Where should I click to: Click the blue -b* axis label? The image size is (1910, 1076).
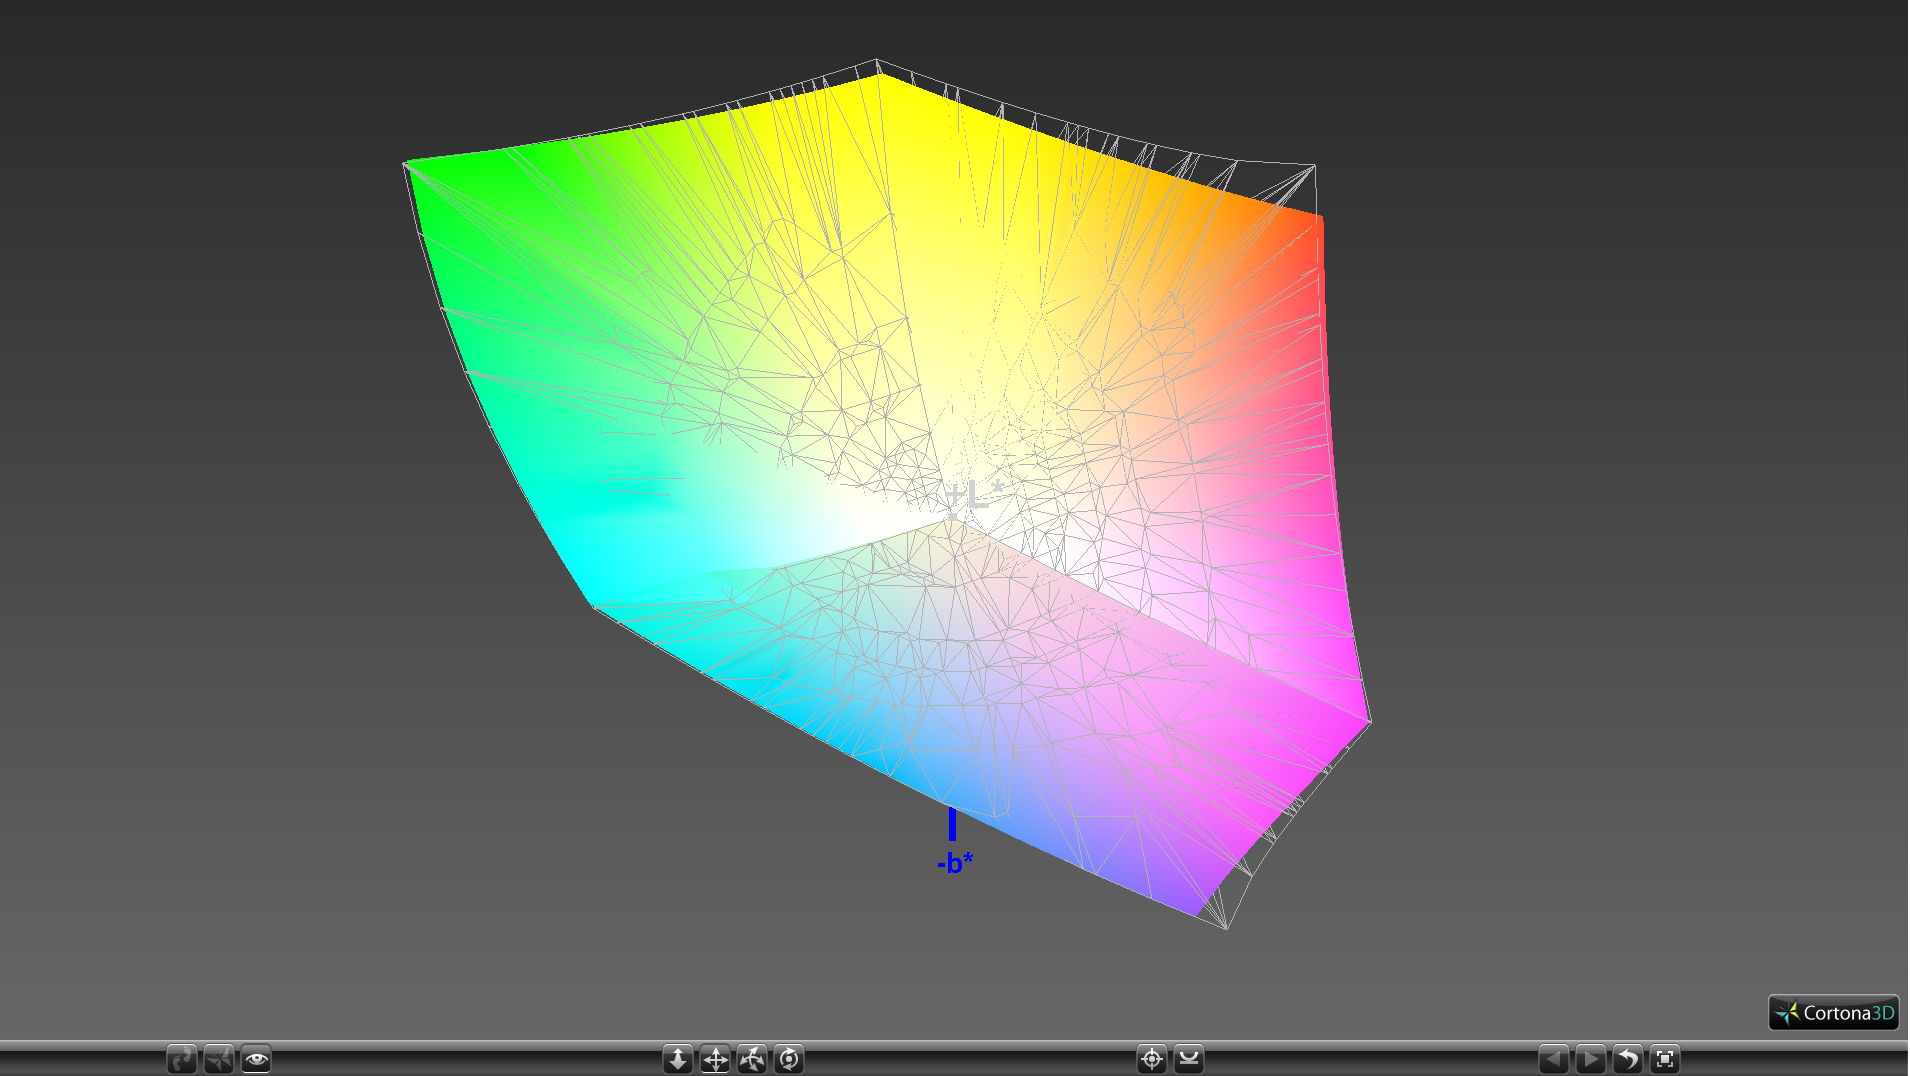955,863
